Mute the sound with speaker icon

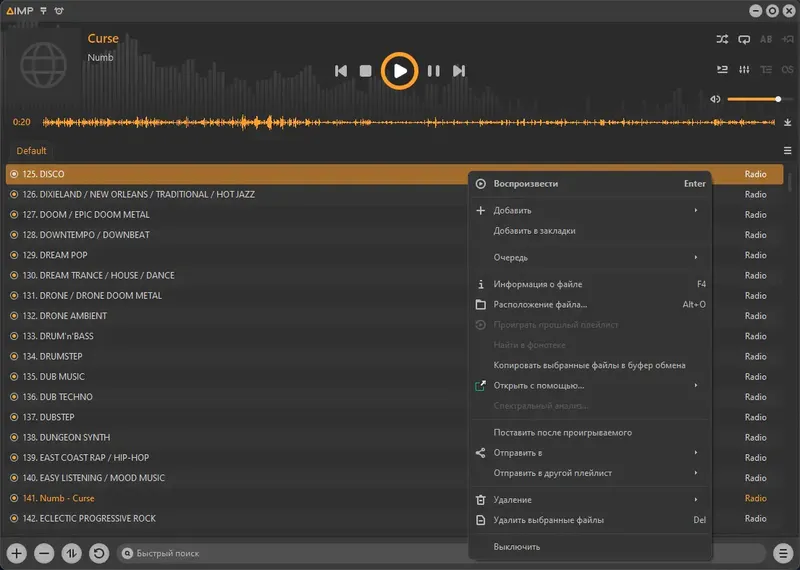715,99
